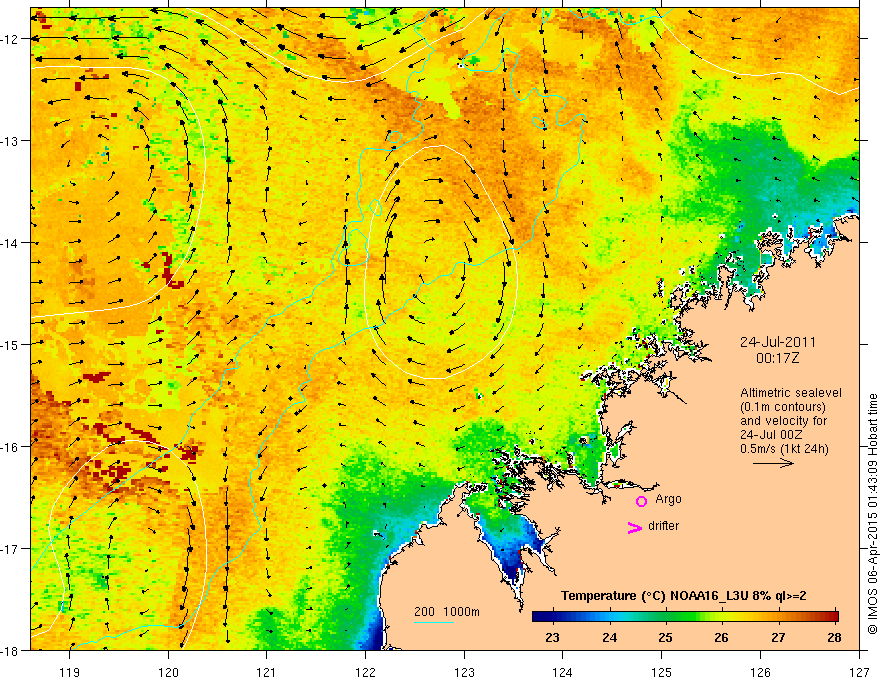Screen dimensions: 880x680
Task: Click the color bar value 25
Action: click(x=666, y=638)
